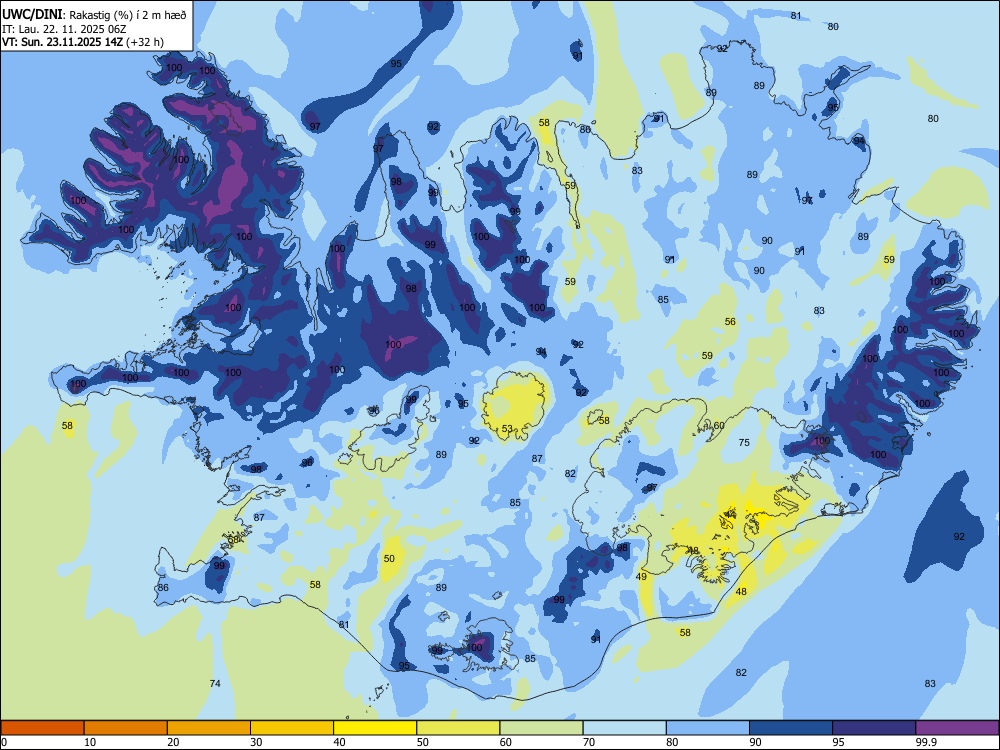Click the "75" humidity value on the map
The height and width of the screenshot is (750, 1000).
click(744, 443)
